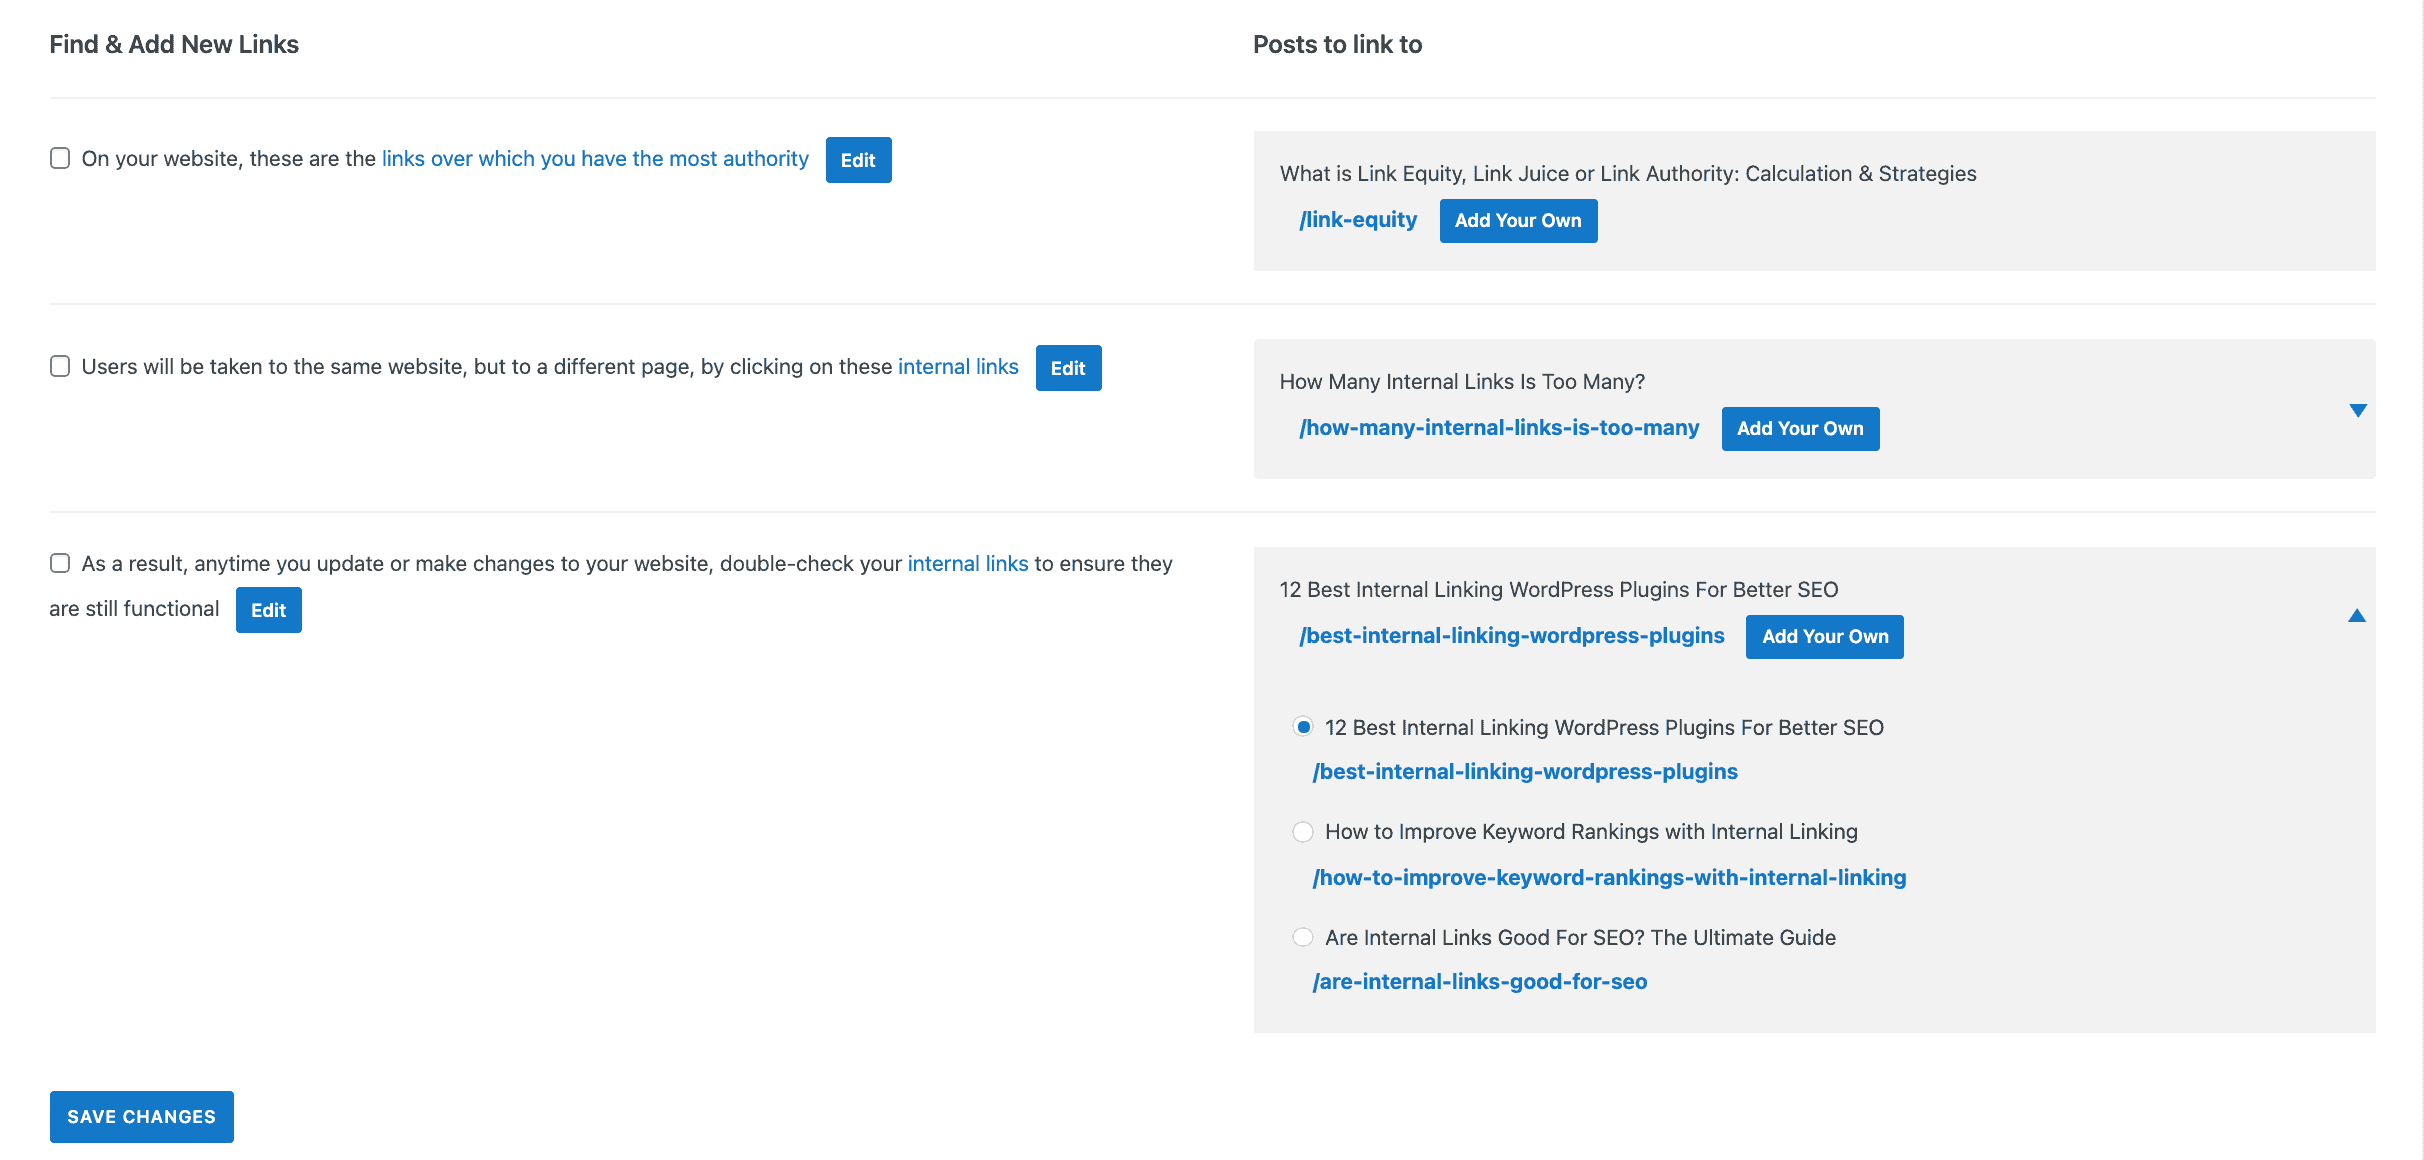This screenshot has width=2424, height=1160.
Task: Open the /link-equity URL link
Action: click(1358, 220)
